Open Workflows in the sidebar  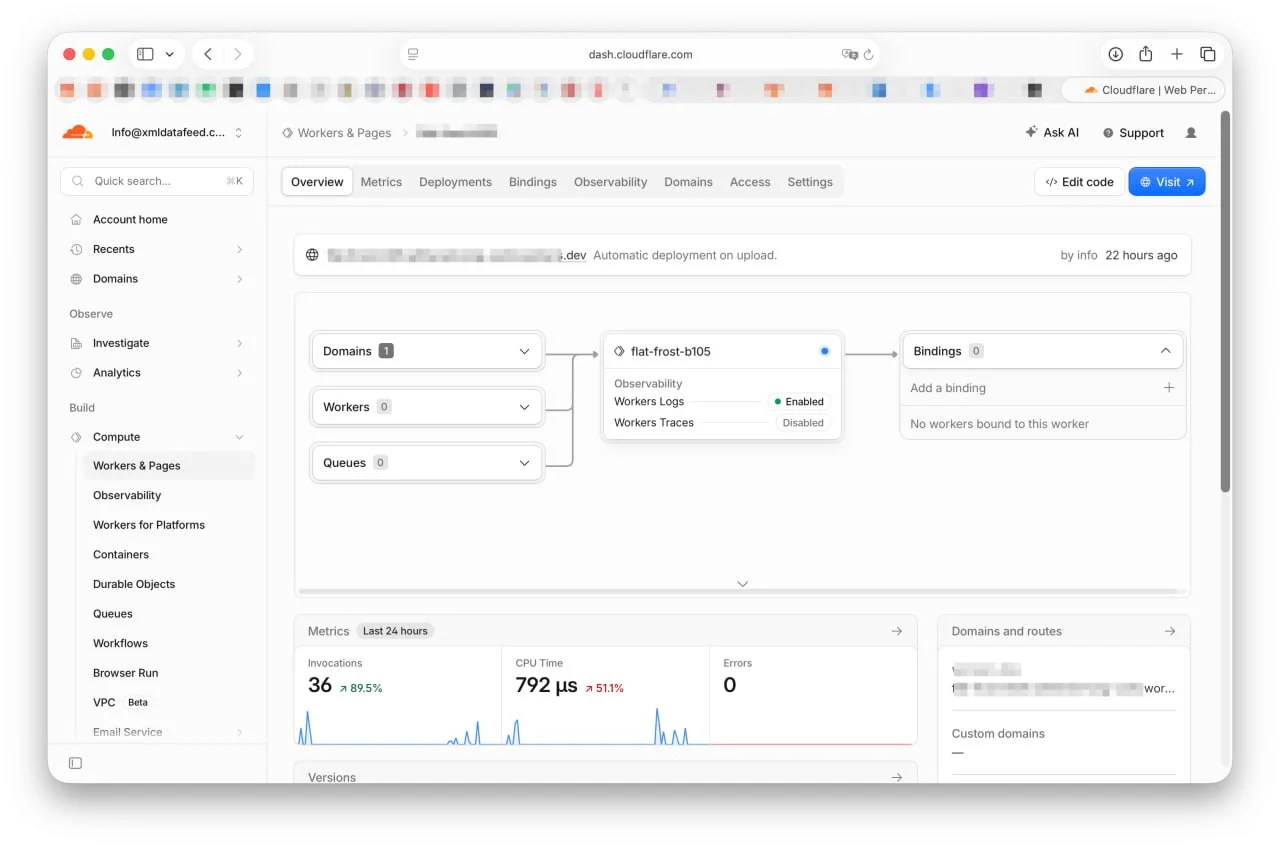tap(120, 643)
